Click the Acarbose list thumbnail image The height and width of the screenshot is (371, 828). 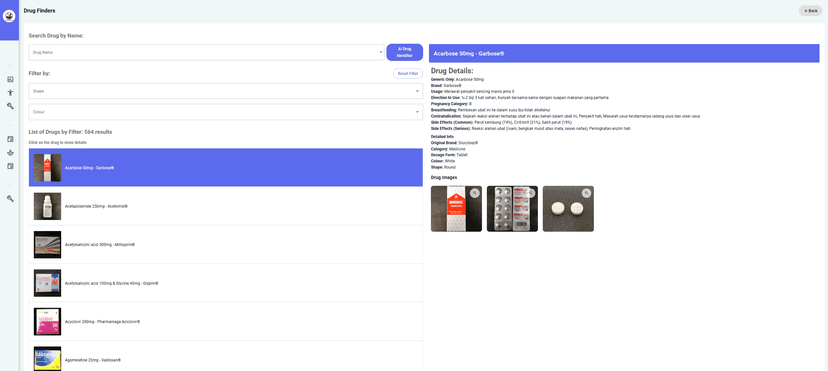48,168
